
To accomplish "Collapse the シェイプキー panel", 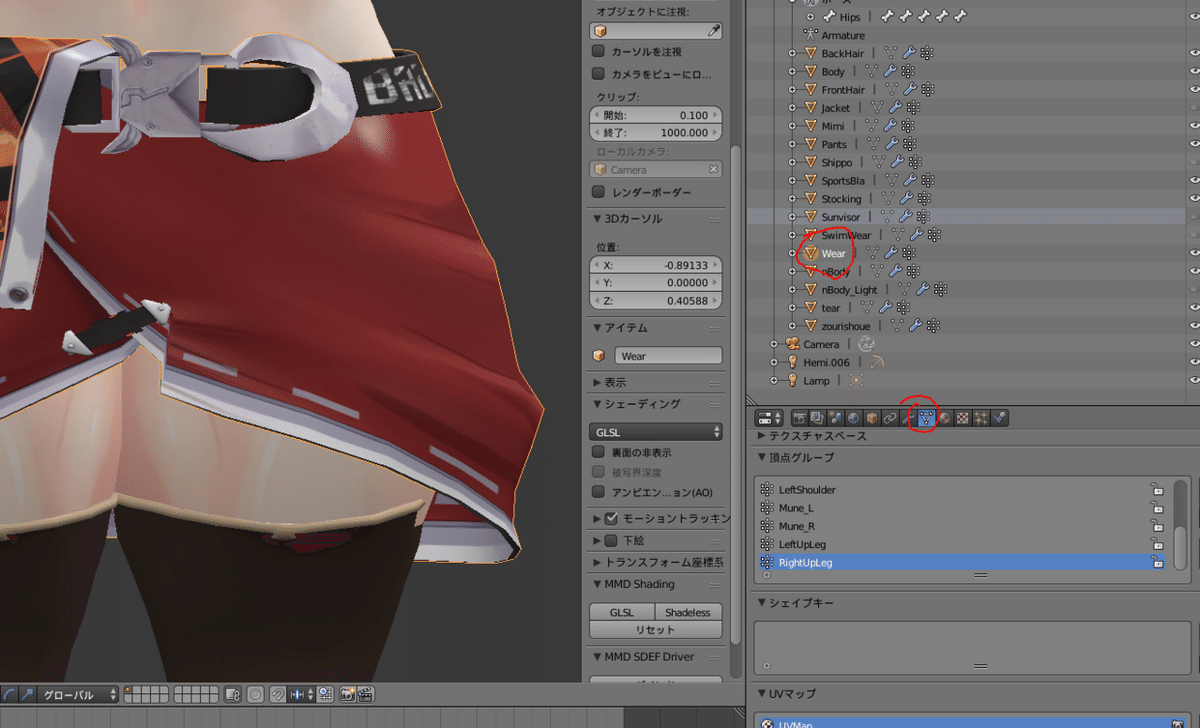I will point(762,603).
